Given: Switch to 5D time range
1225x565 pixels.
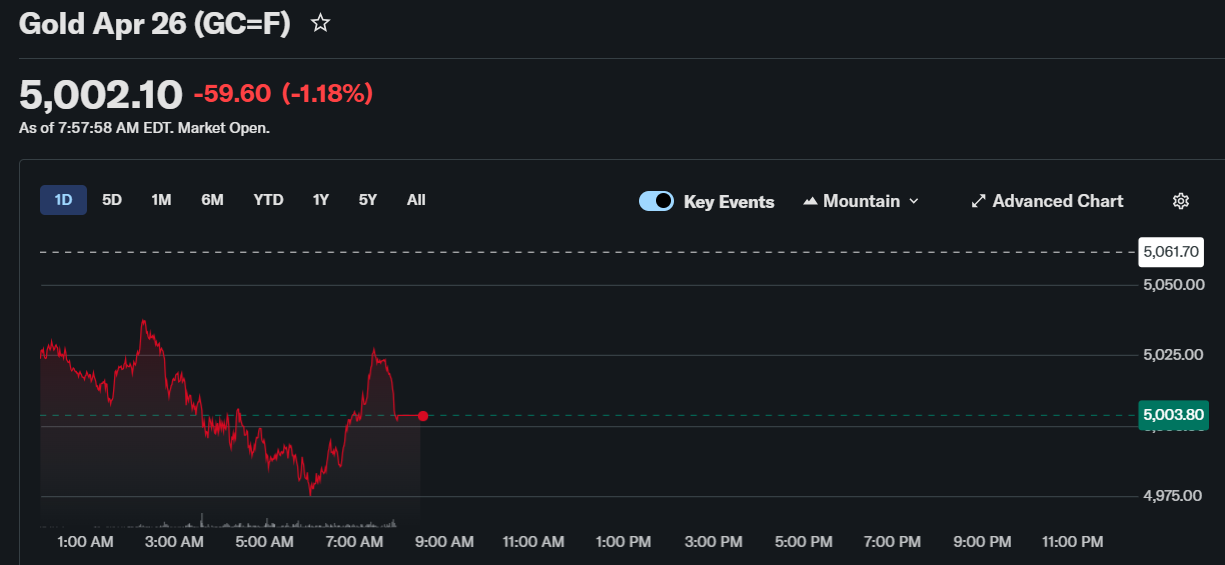Looking at the screenshot, I should pyautogui.click(x=112, y=200).
